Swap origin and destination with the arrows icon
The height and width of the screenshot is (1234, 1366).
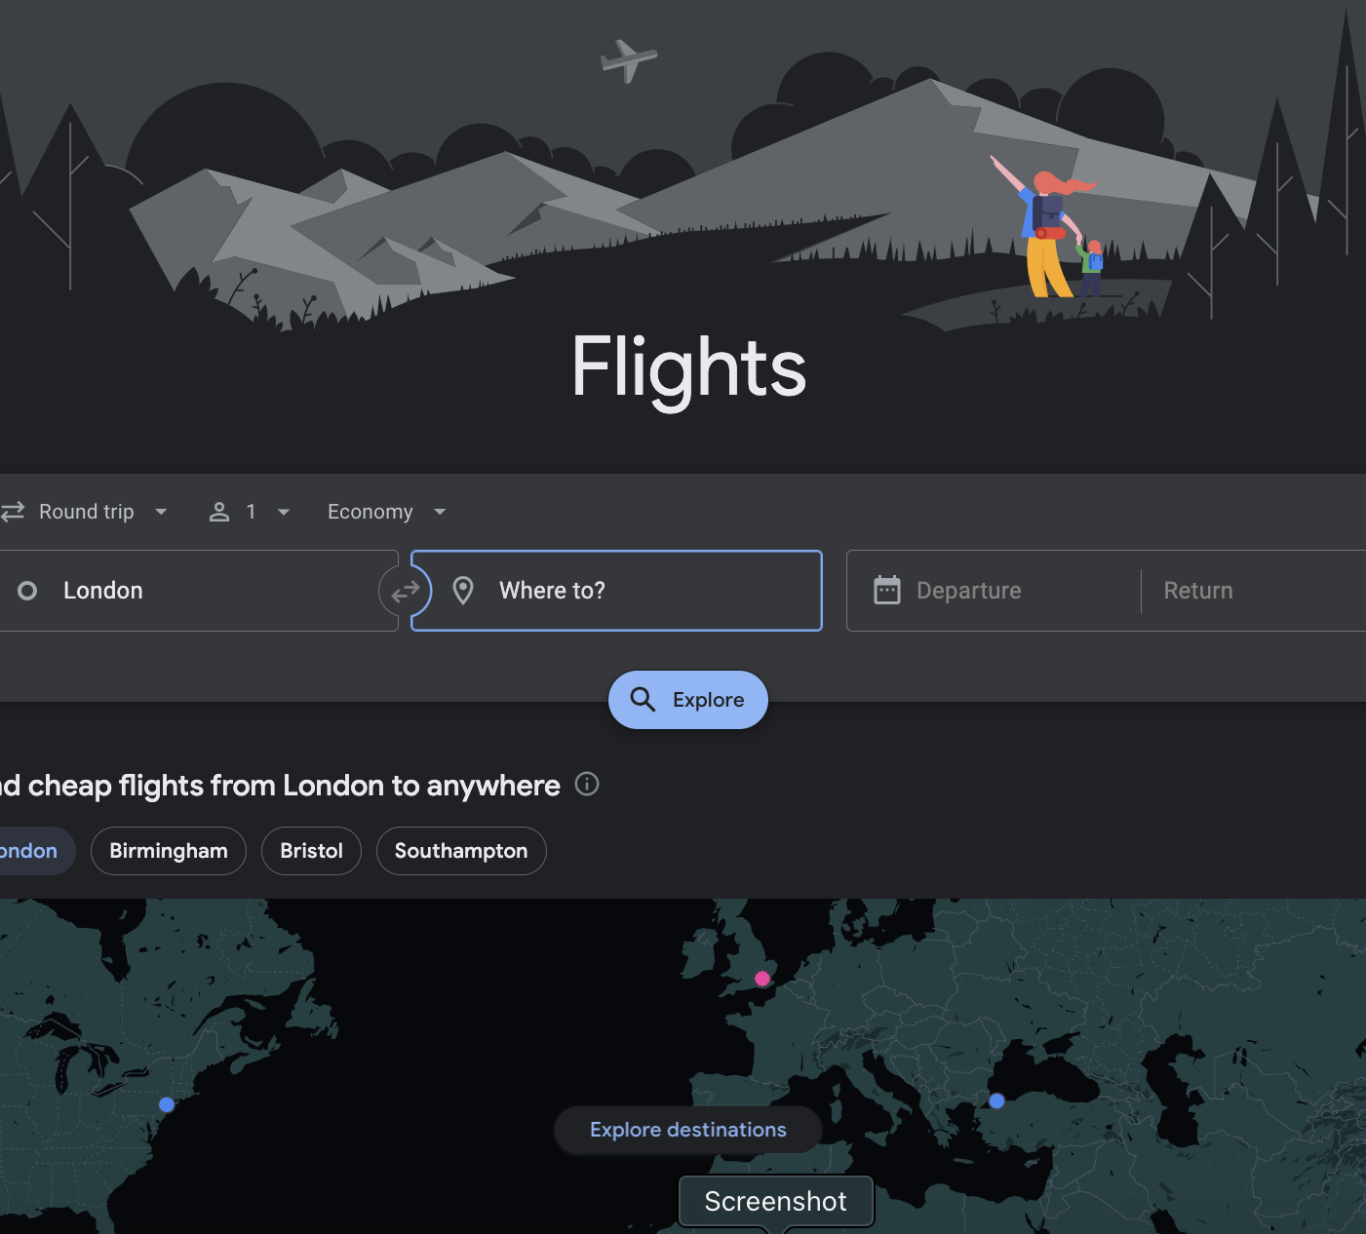click(x=405, y=592)
